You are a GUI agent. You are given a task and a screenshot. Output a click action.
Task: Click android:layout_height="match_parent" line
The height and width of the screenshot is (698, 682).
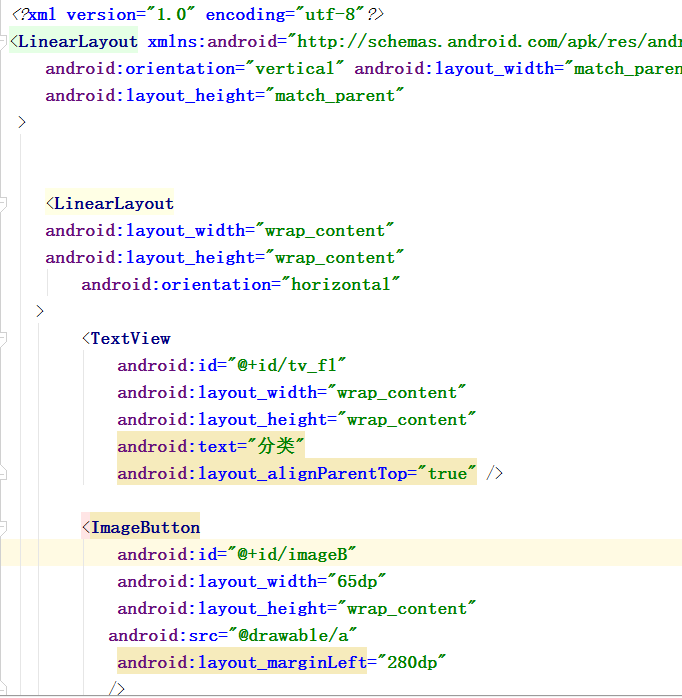(224, 96)
